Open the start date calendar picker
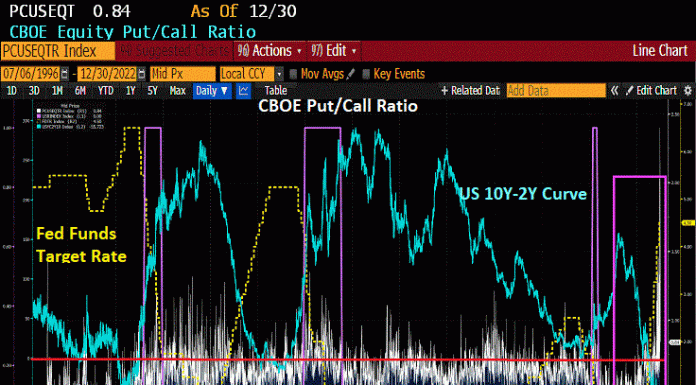This screenshot has height=385, width=696. pyautogui.click(x=65, y=74)
